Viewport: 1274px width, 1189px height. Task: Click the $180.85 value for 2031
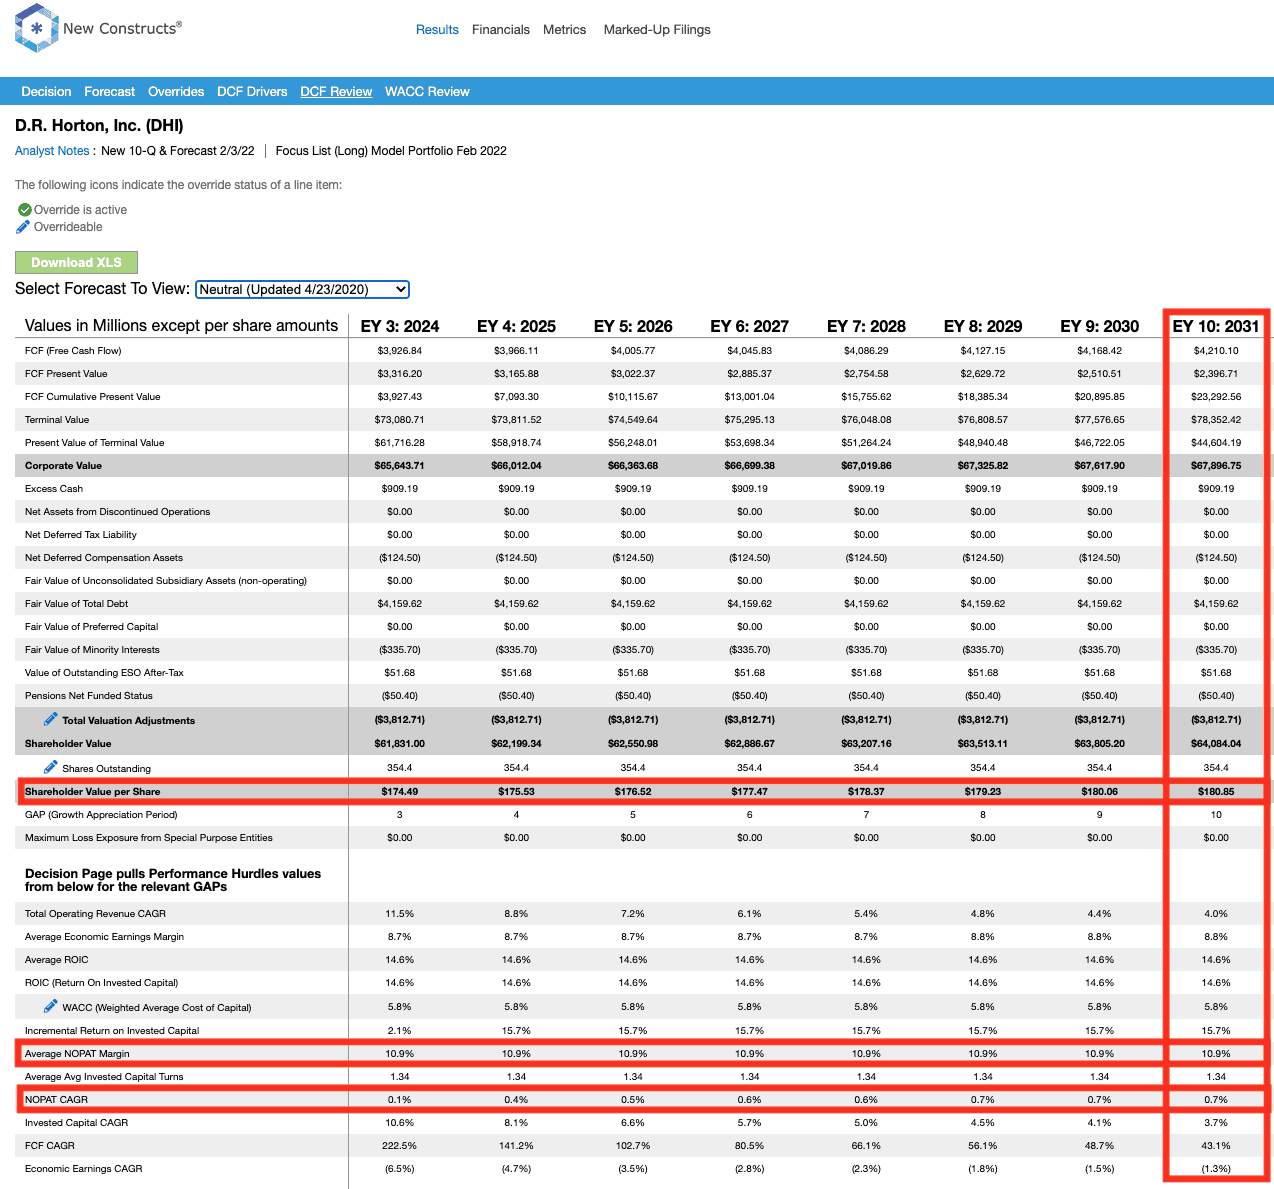click(1216, 792)
